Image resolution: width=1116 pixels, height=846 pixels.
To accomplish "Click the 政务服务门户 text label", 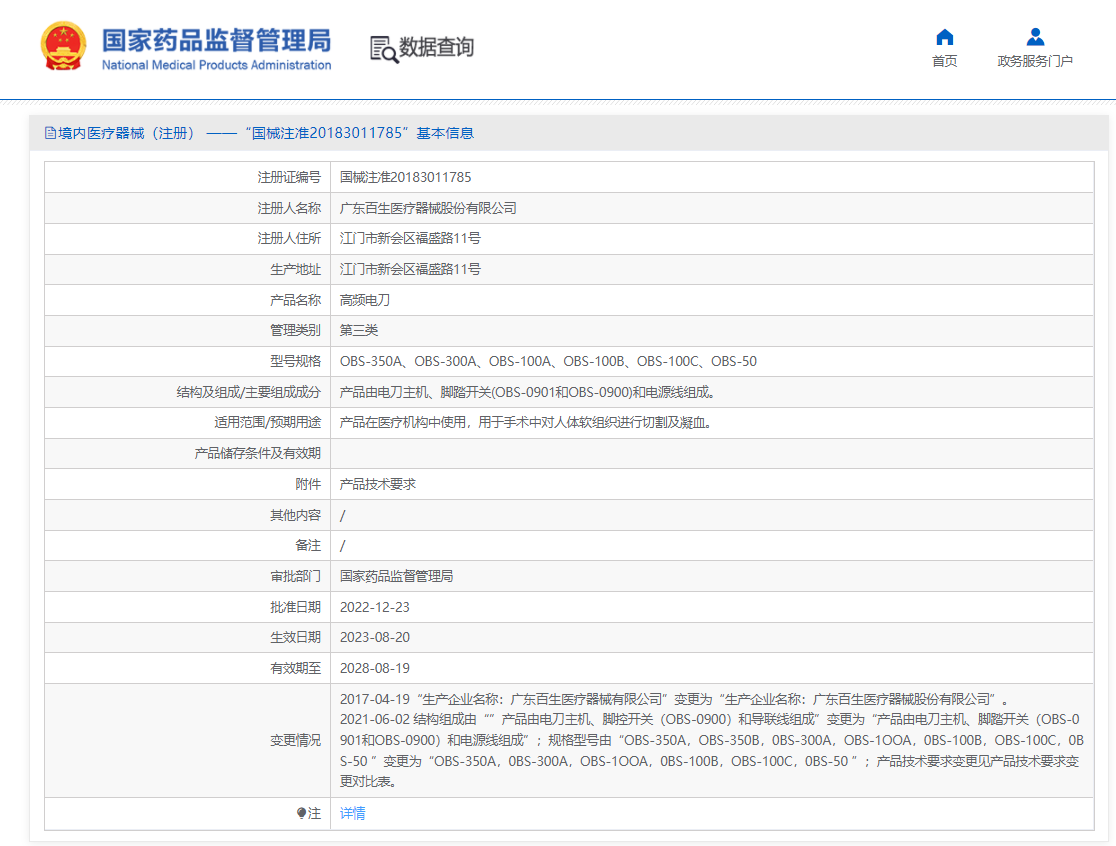I will pos(1035,61).
